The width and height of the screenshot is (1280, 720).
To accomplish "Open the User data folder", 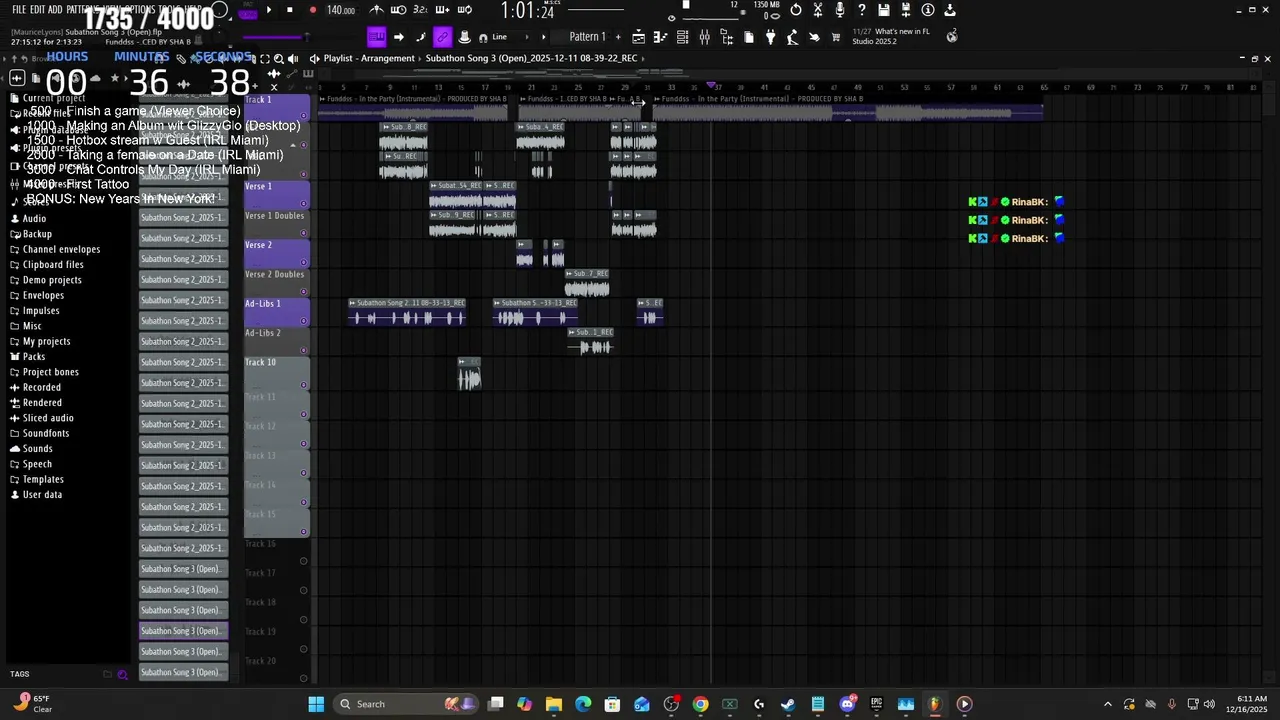I will pyautogui.click(x=42, y=494).
